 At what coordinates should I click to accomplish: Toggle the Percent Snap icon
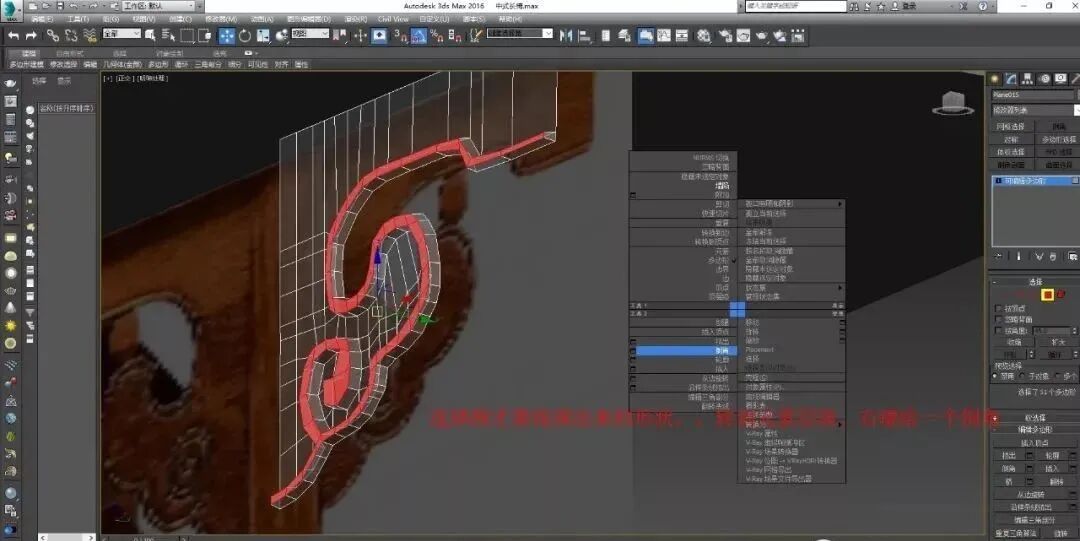(x=436, y=36)
